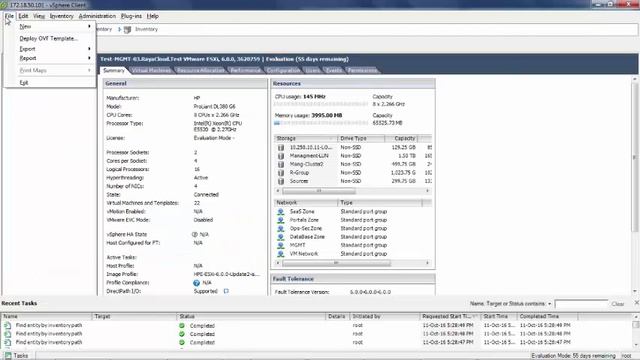Open the File menu
The width and height of the screenshot is (640, 360).
9,16
